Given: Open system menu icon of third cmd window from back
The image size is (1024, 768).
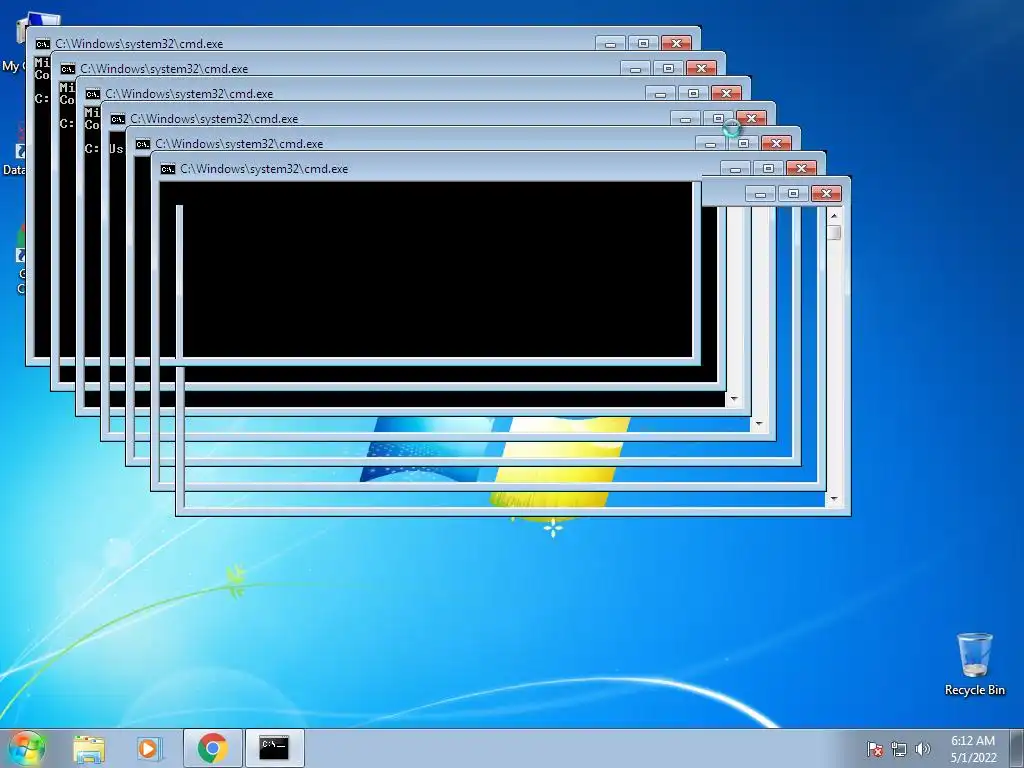Looking at the screenshot, I should (x=92, y=94).
